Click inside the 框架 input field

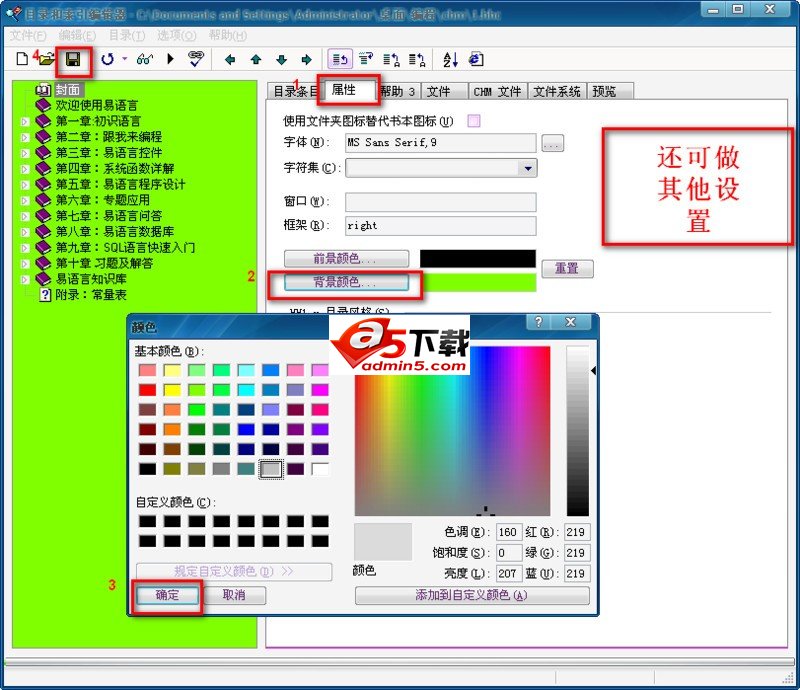tap(440, 225)
